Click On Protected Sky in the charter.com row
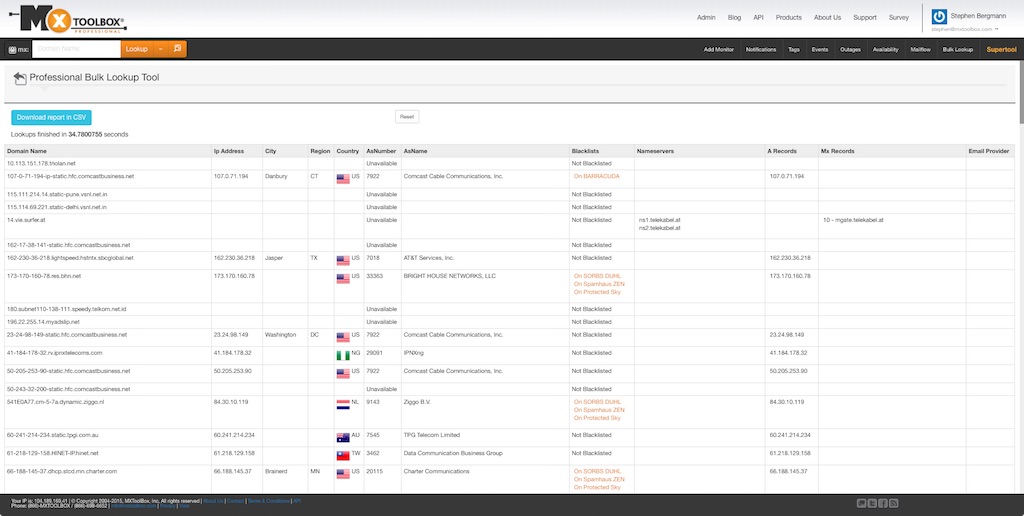This screenshot has height=516, width=1024. [597, 487]
